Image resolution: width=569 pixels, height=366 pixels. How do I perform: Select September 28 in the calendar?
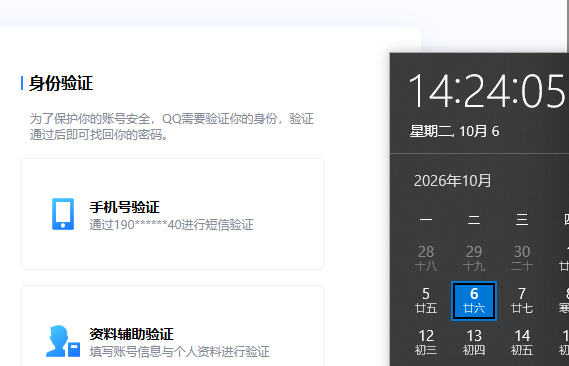[x=426, y=258]
